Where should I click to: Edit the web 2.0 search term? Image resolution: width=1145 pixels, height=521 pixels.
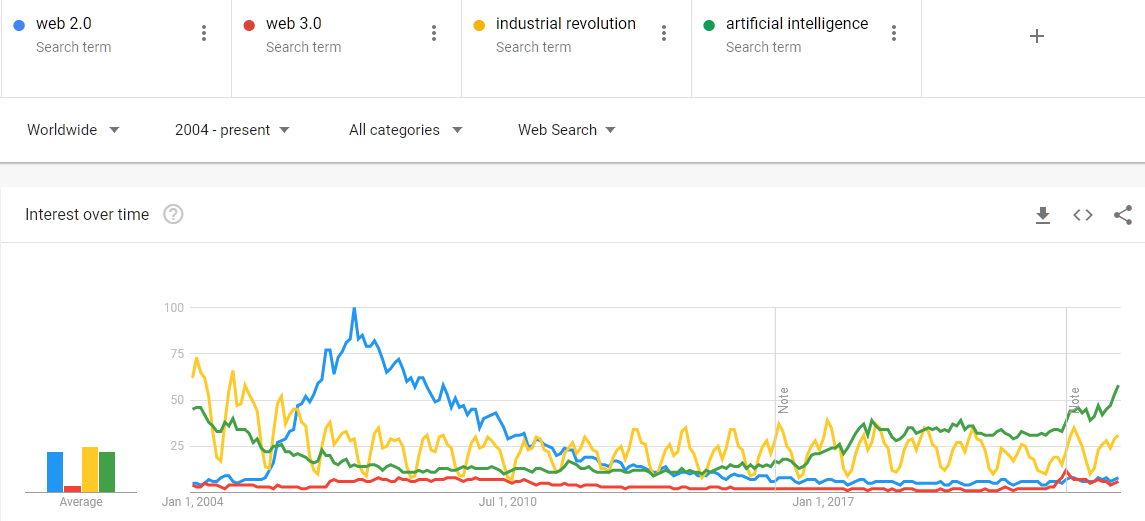pos(64,24)
